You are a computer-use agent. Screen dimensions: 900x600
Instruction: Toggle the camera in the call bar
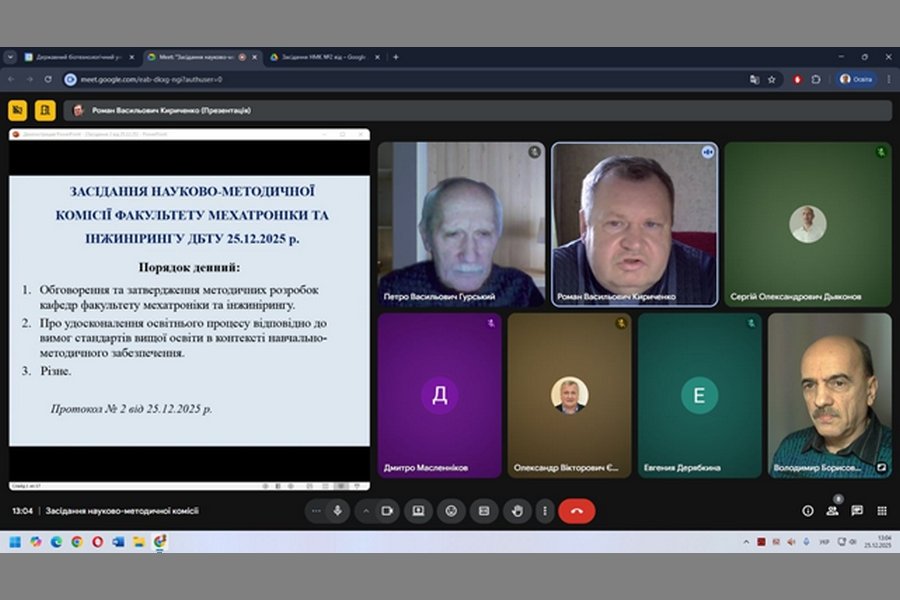pos(387,511)
